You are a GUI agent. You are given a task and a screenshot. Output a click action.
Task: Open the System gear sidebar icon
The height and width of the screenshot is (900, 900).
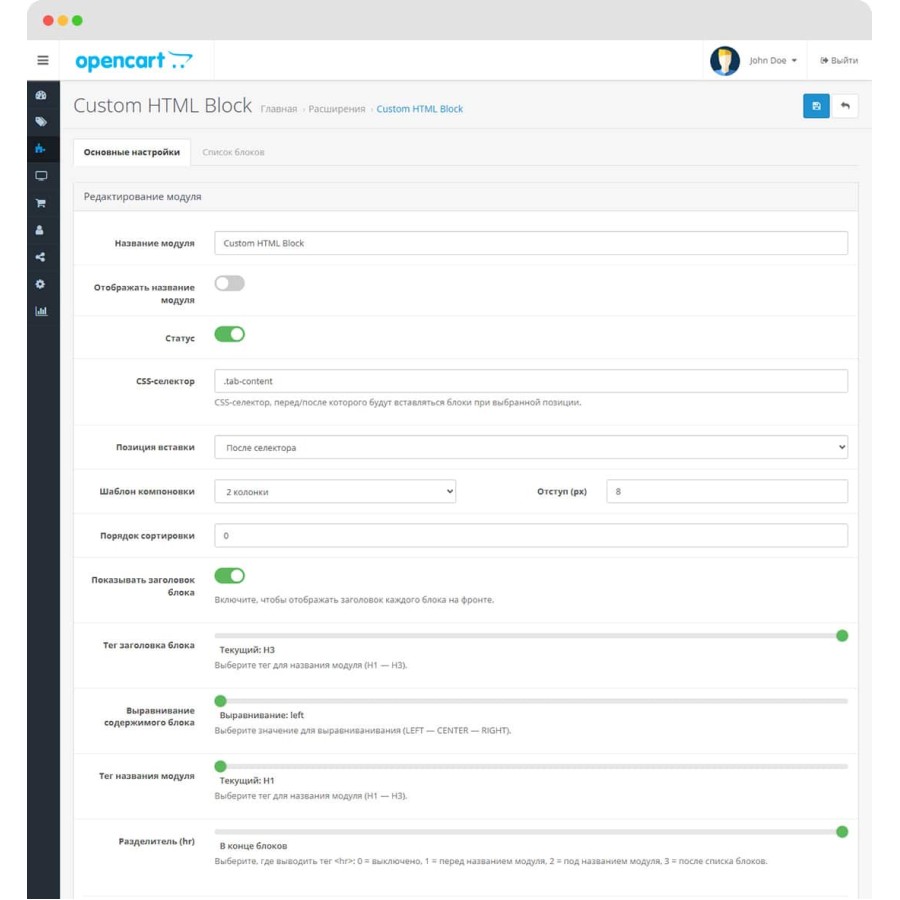[40, 284]
